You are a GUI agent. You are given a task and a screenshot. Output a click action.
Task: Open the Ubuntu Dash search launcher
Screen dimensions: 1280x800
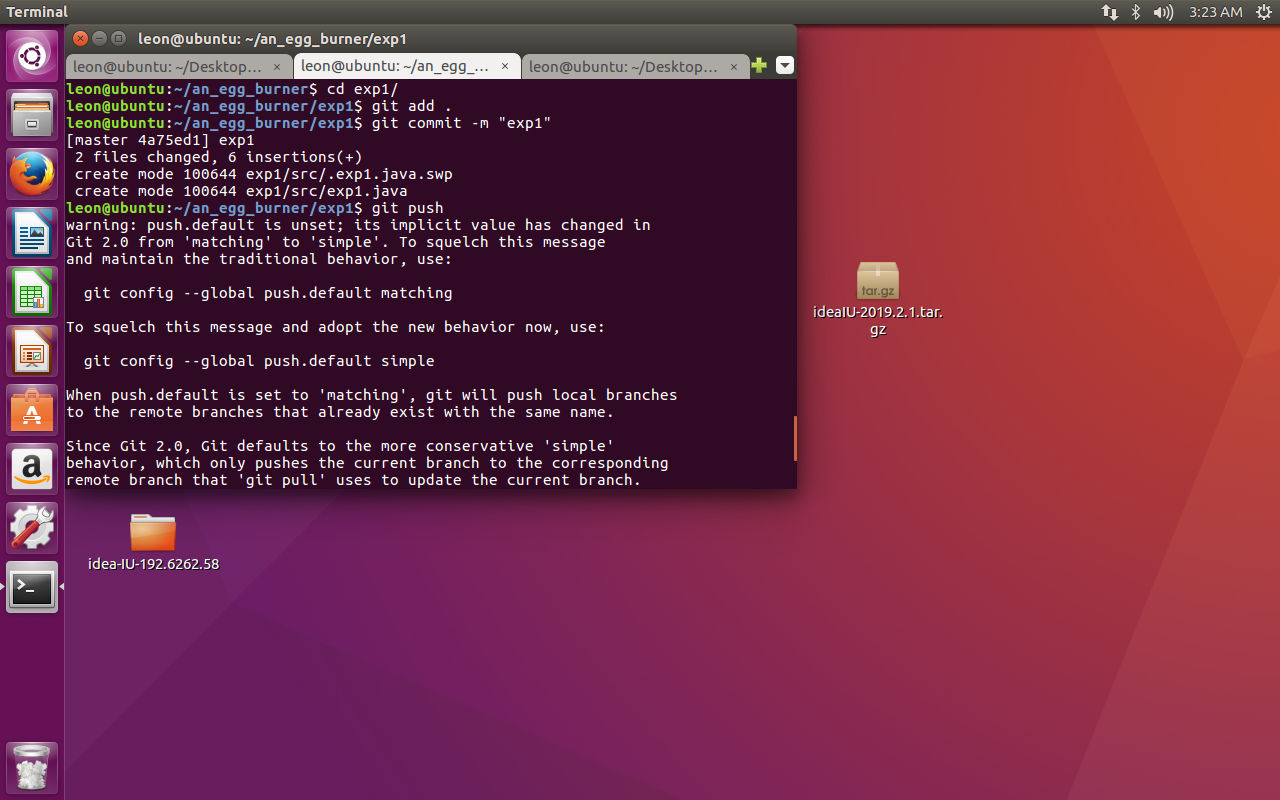pos(32,56)
